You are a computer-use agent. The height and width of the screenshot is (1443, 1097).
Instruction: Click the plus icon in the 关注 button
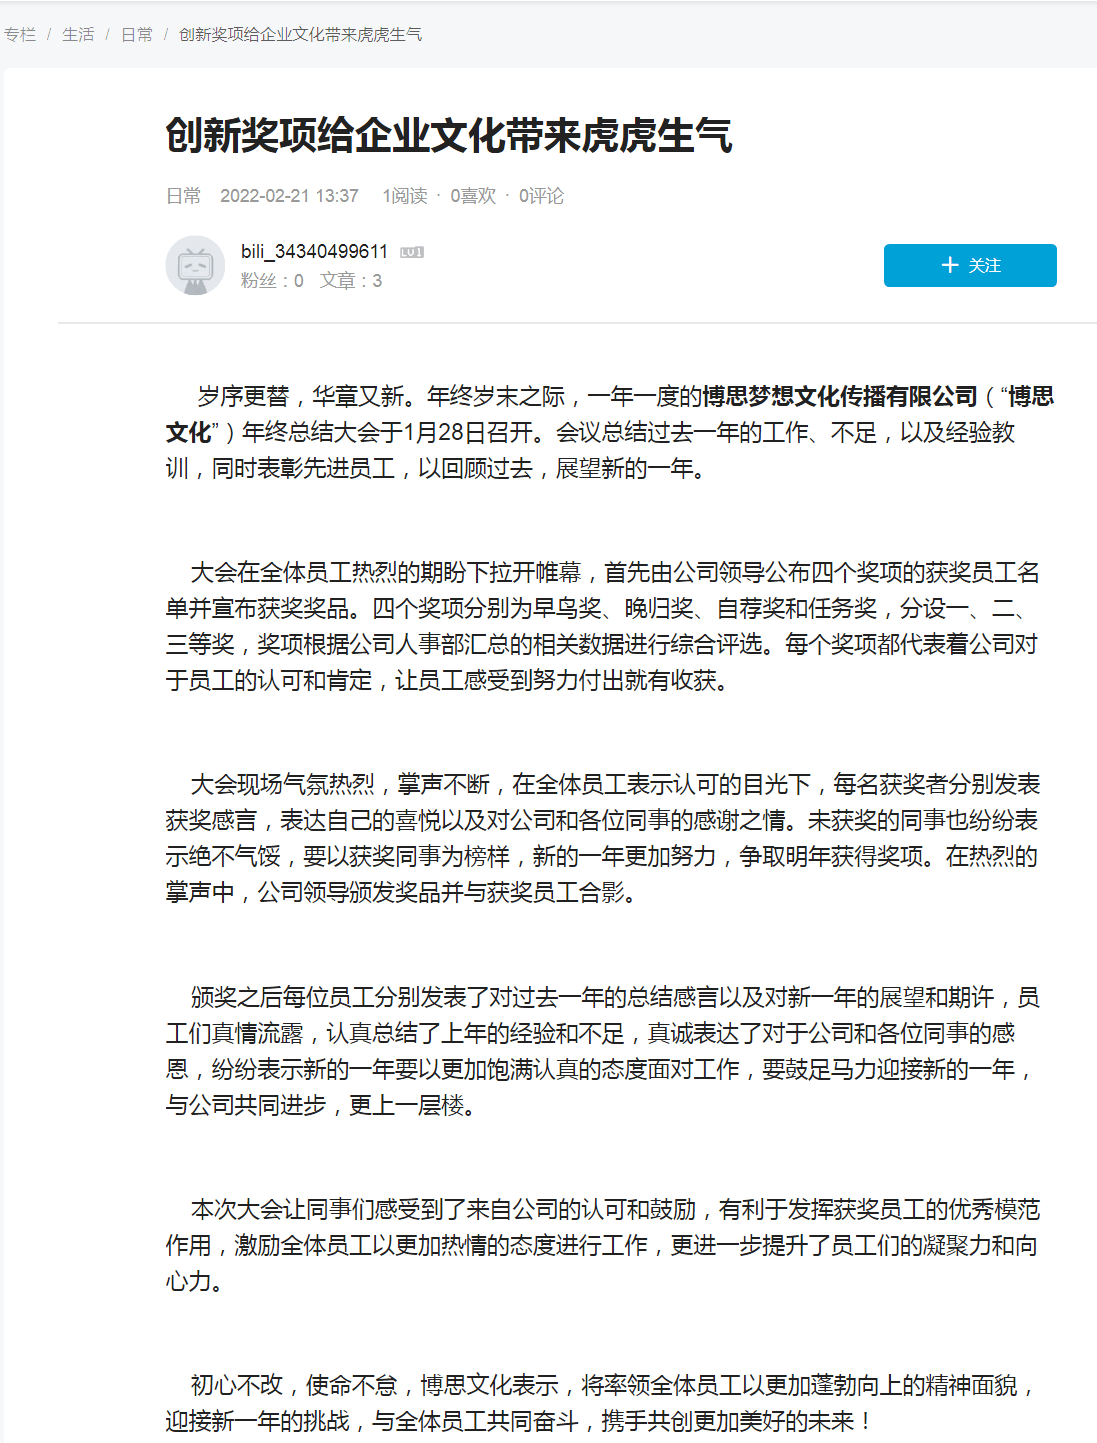950,265
